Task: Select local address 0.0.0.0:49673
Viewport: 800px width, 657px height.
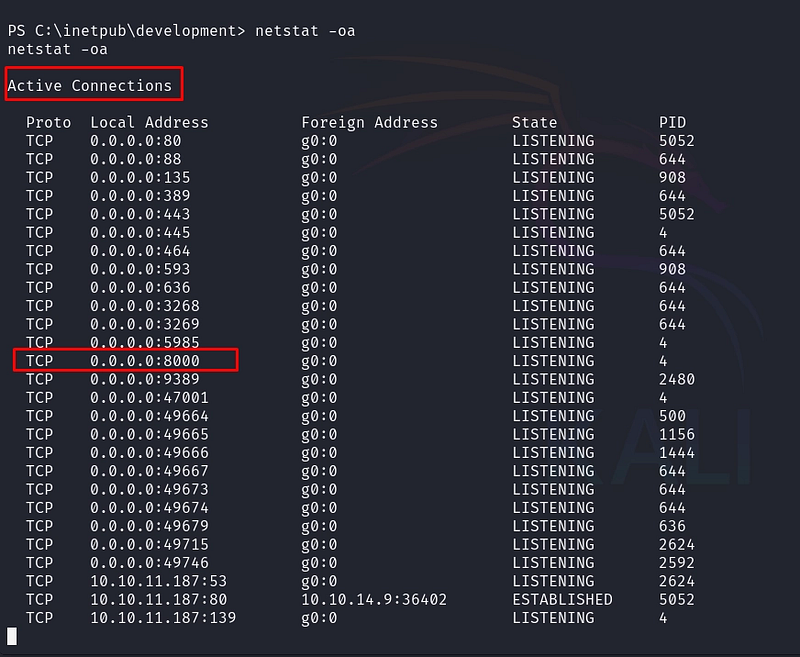Action: pos(149,490)
